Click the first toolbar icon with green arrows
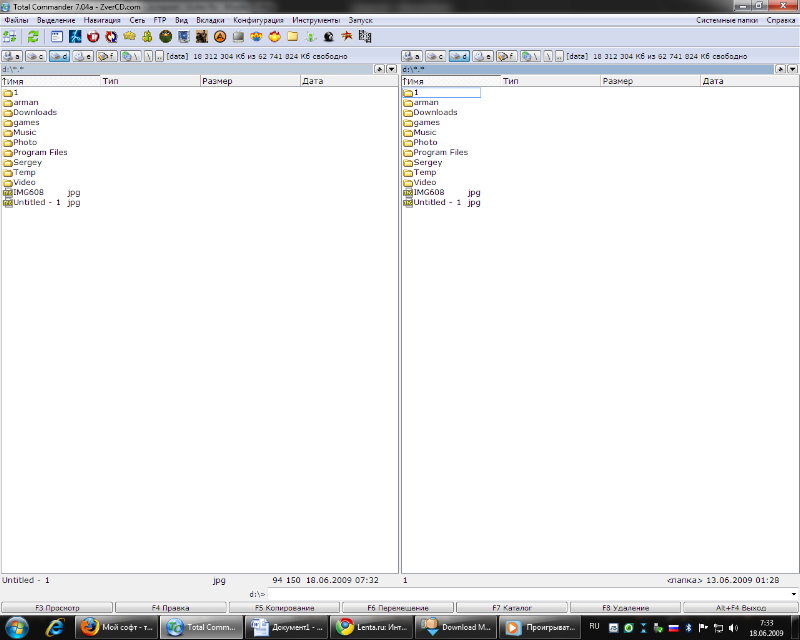800x640 pixels. click(10, 37)
